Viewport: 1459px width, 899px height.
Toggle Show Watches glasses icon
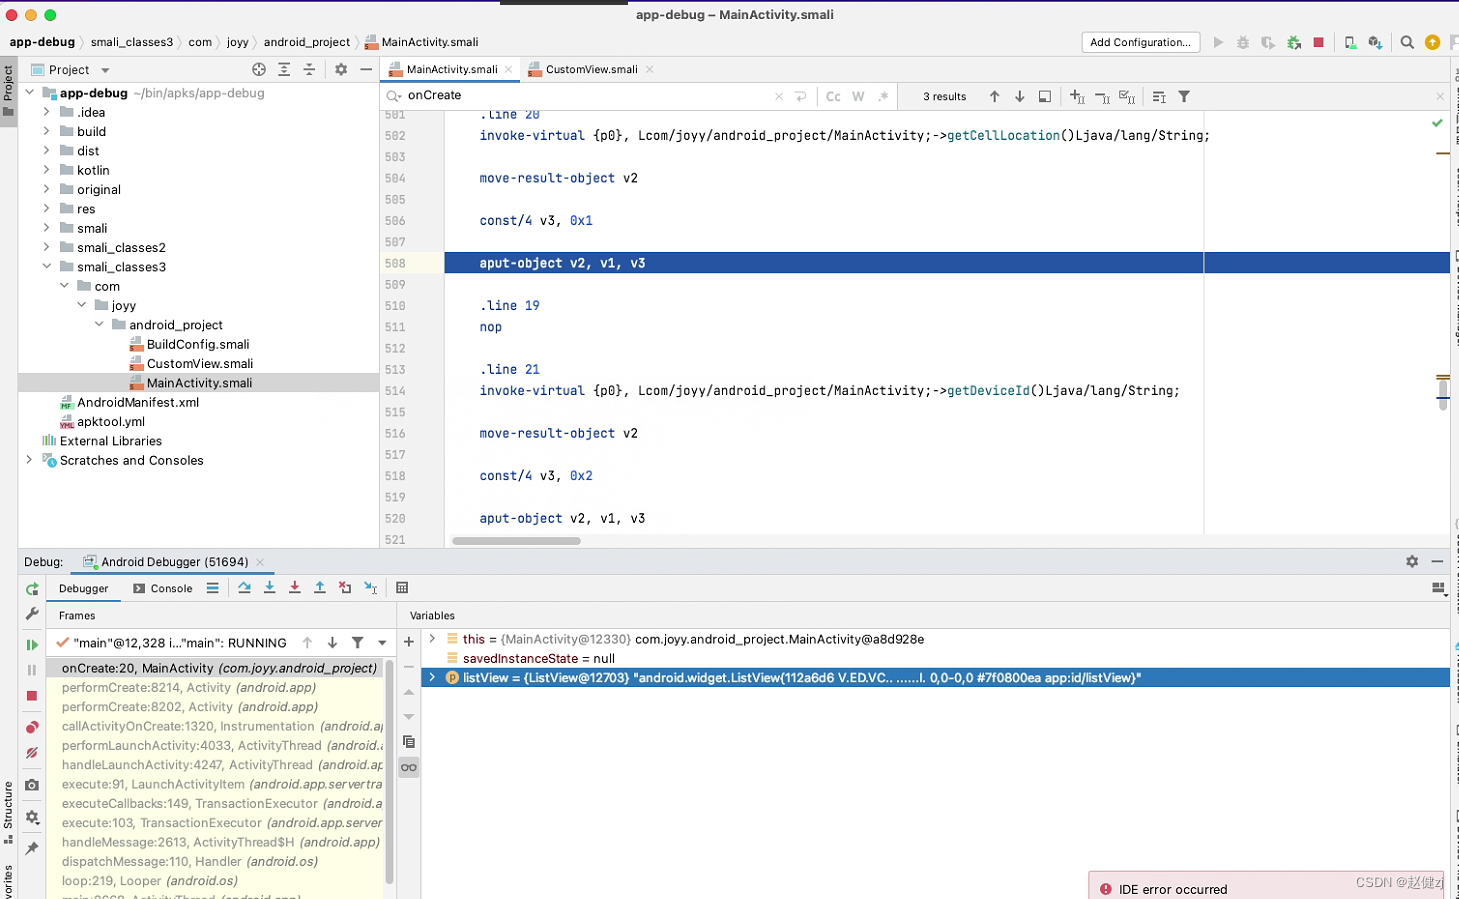(408, 767)
